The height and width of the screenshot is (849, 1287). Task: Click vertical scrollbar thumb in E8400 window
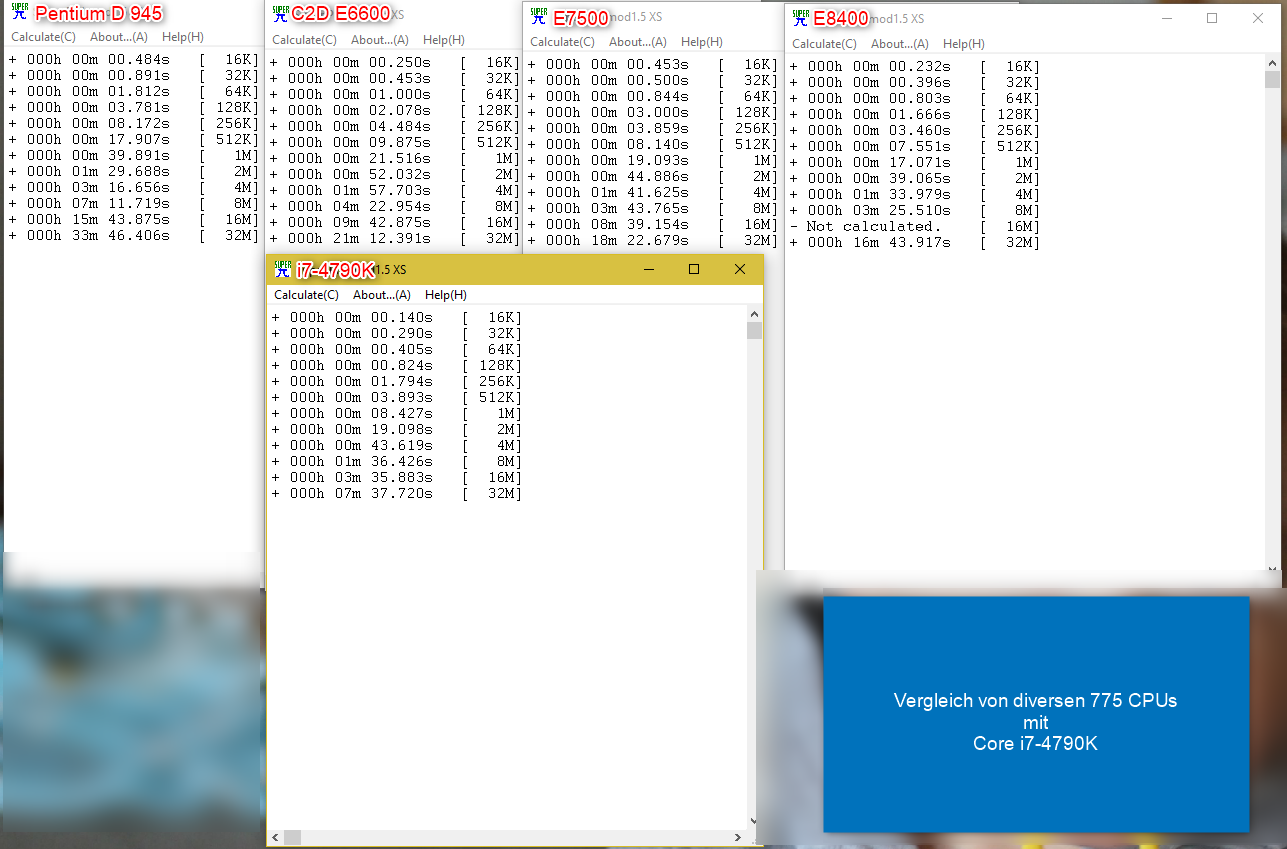point(1272,80)
